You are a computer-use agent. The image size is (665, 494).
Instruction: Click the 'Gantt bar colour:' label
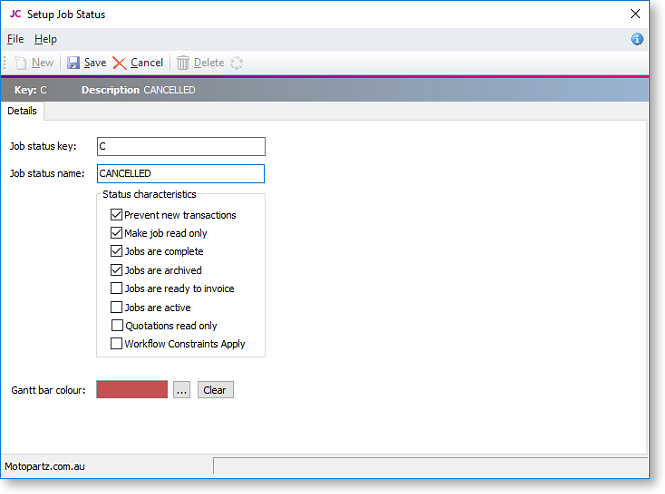point(48,390)
